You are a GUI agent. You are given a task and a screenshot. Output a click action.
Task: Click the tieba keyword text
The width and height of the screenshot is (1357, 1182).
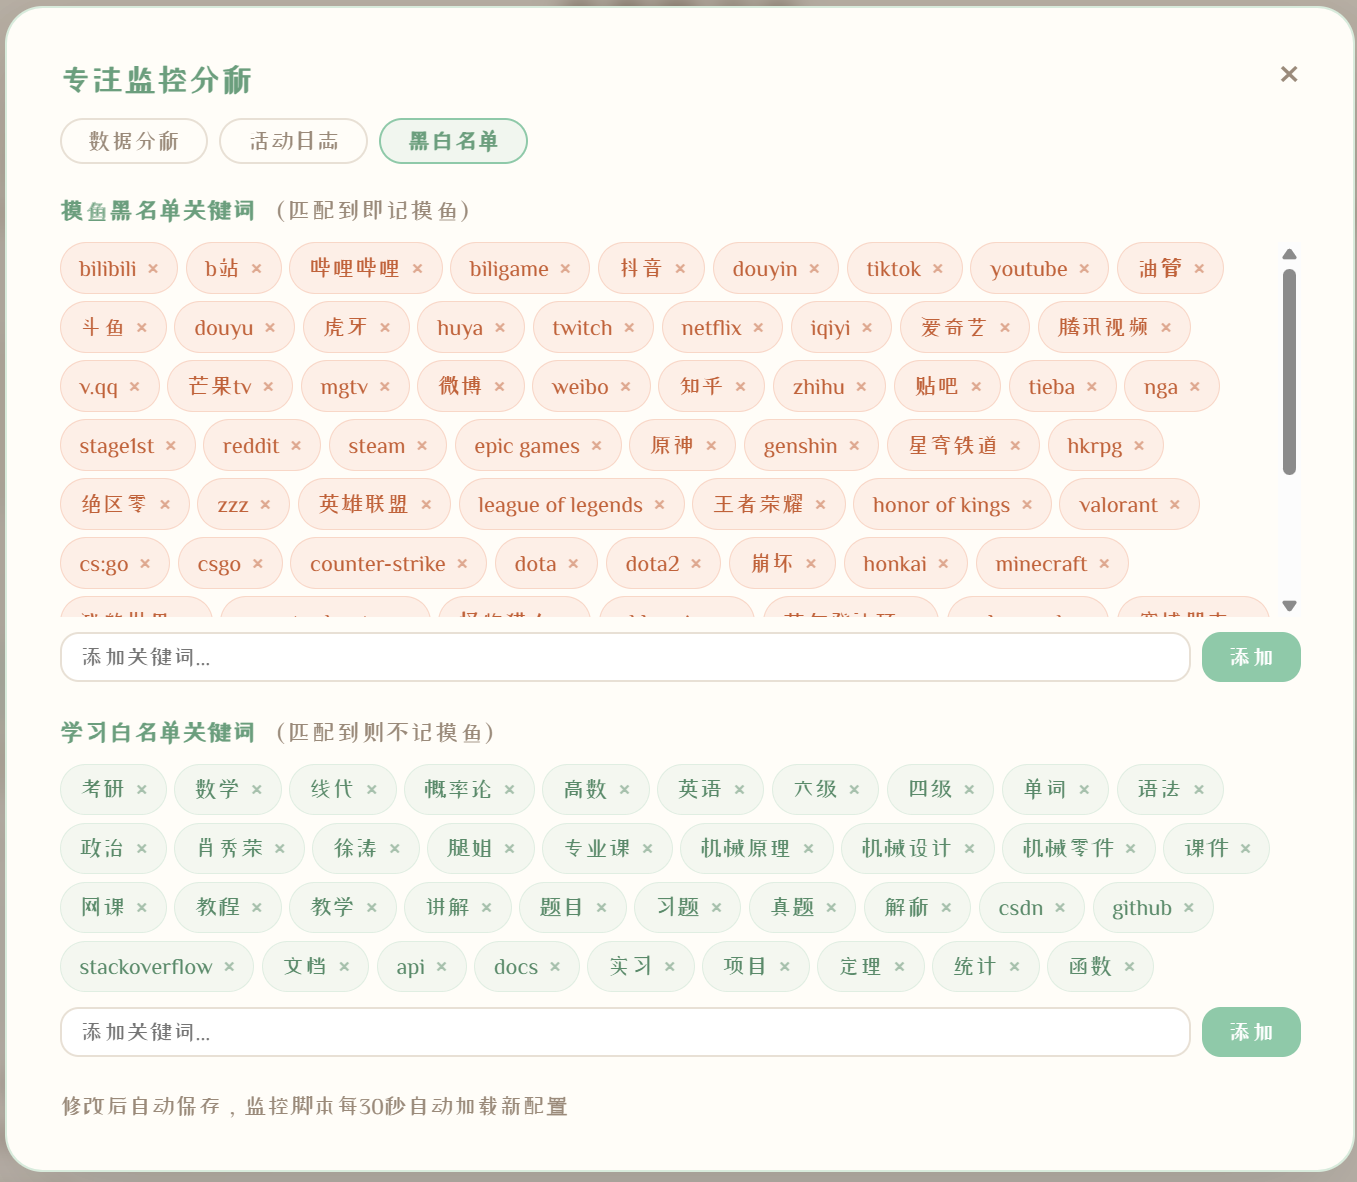[x=1052, y=387]
